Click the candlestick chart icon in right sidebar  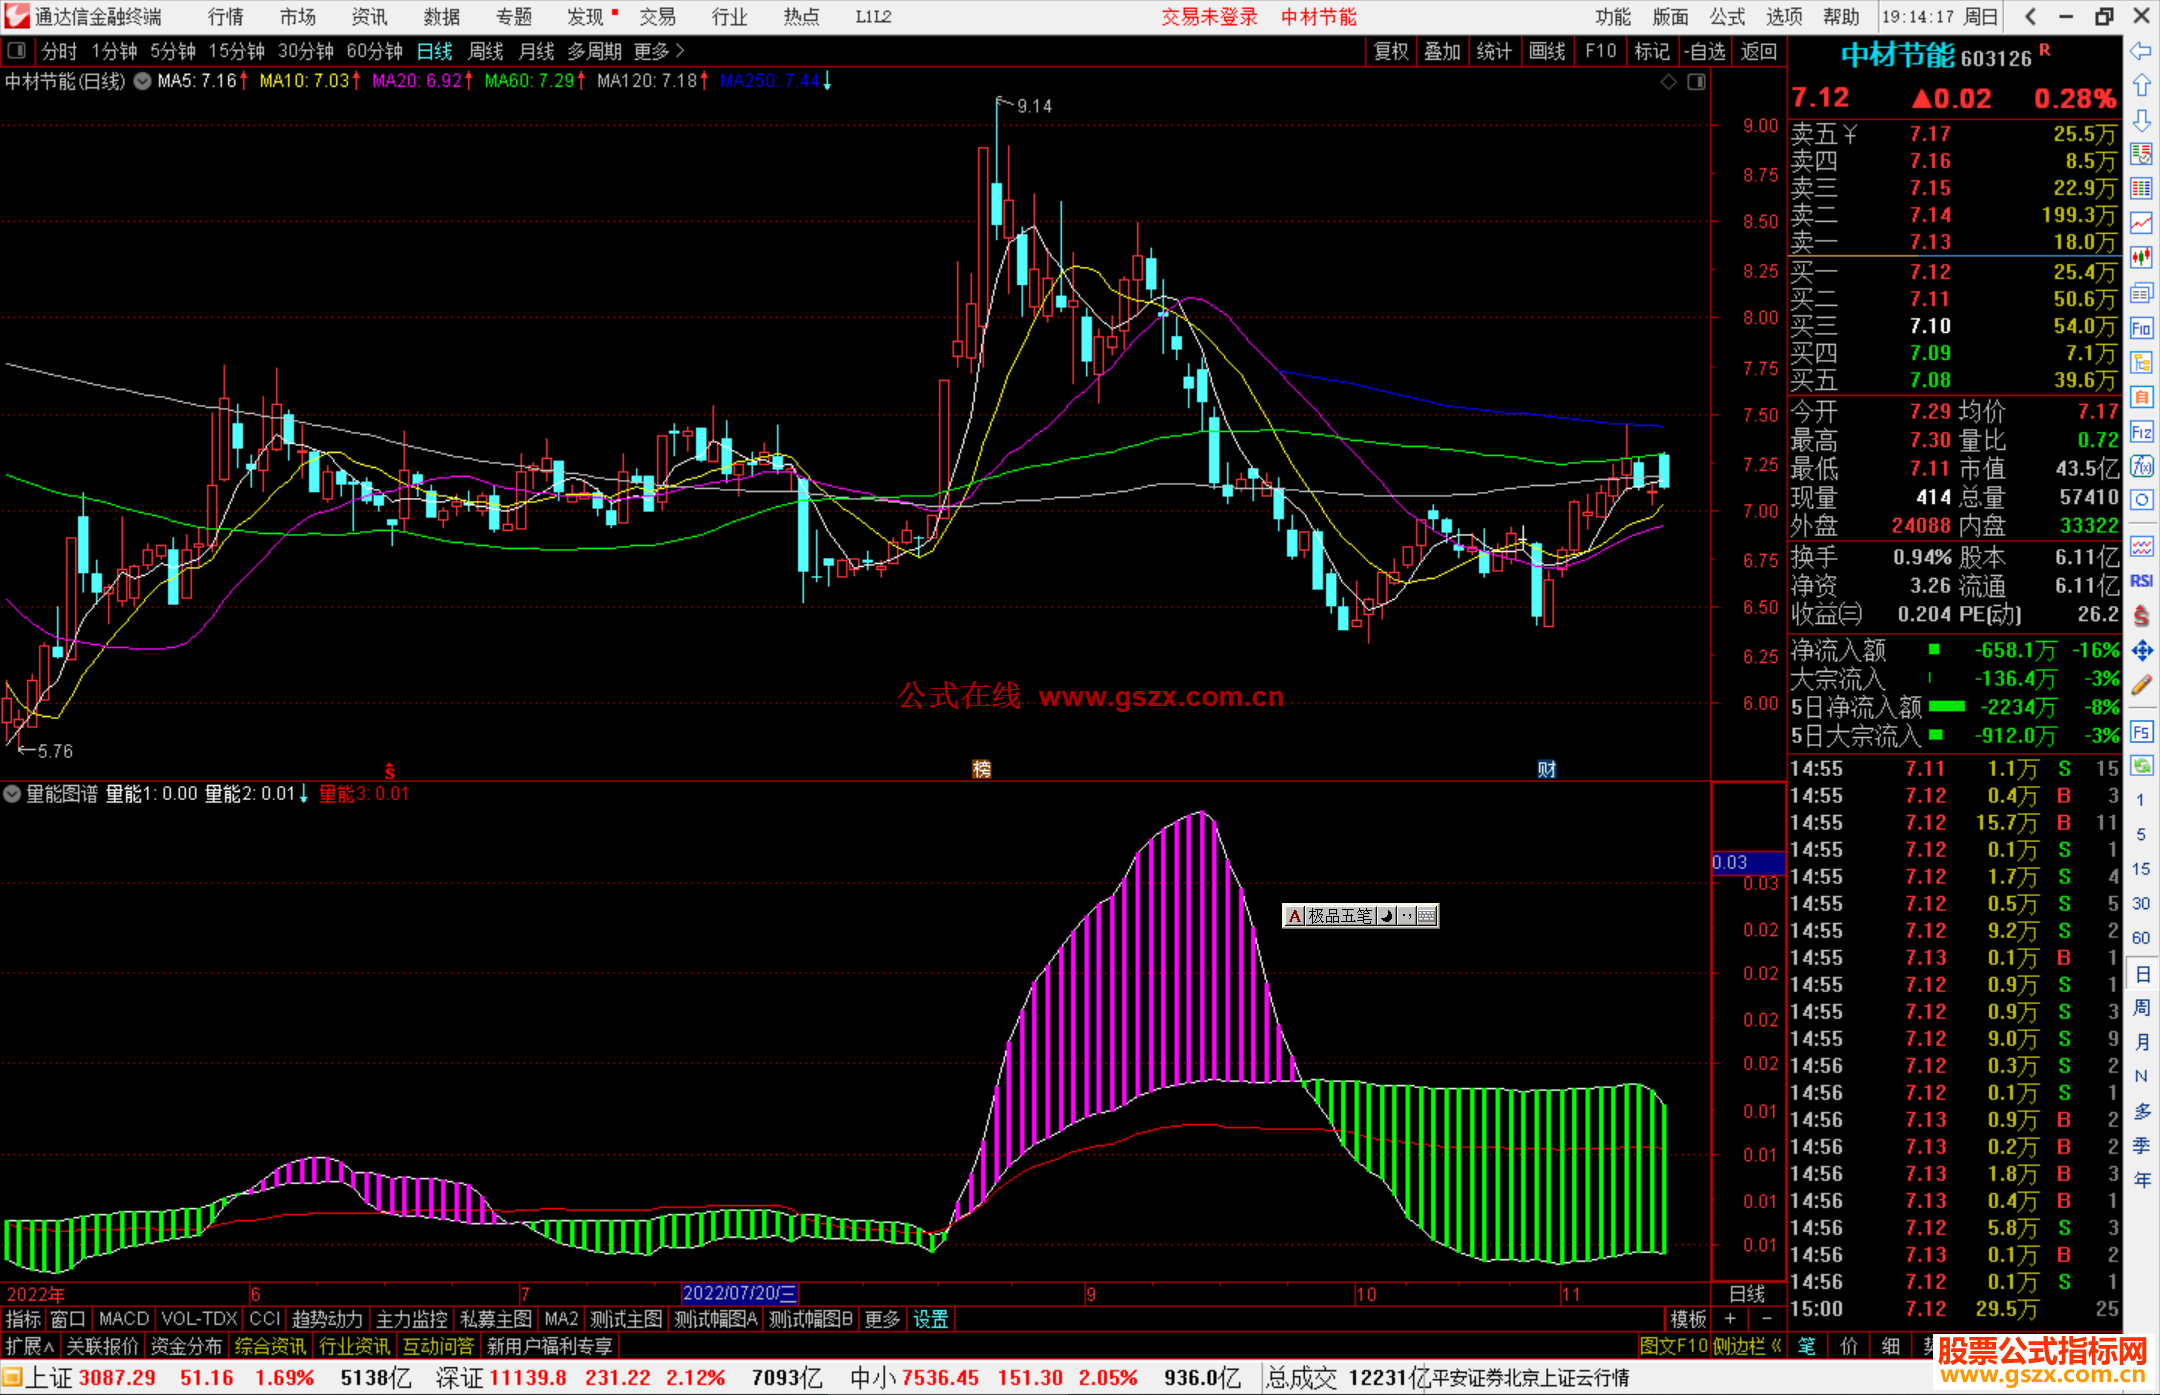coord(2141,258)
